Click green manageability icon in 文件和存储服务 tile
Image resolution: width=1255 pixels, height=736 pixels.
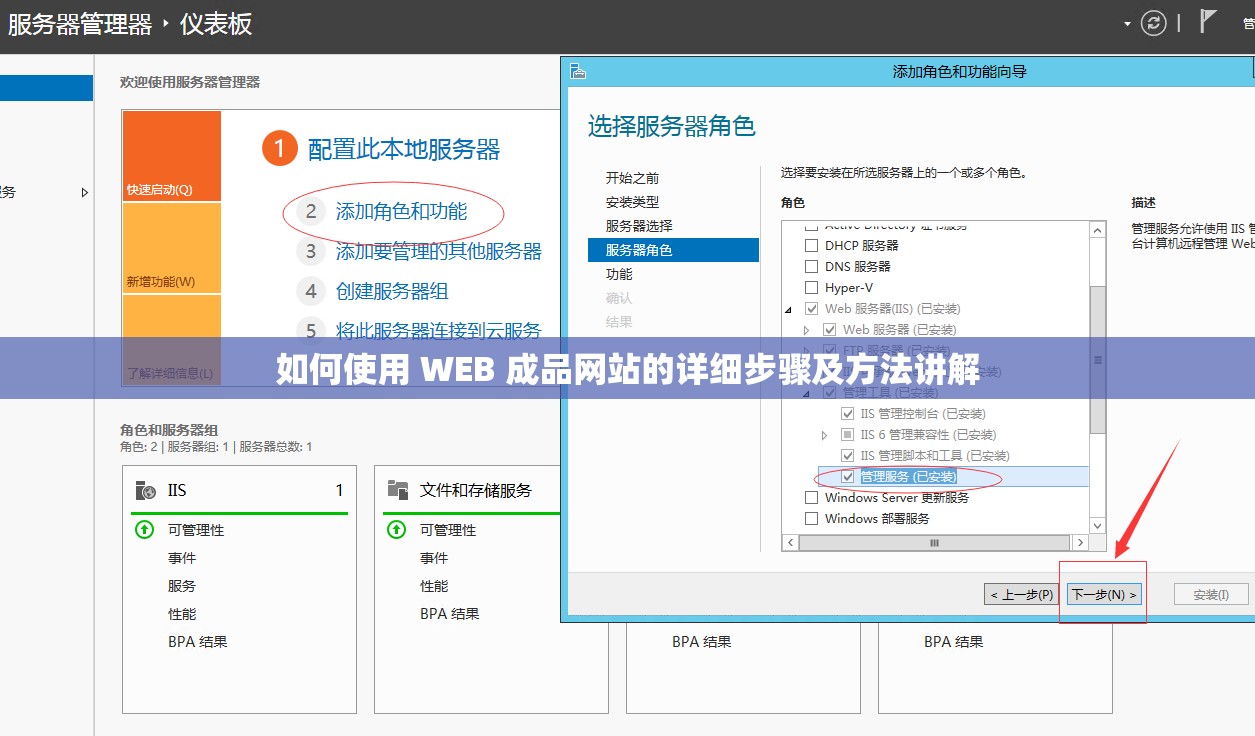click(x=396, y=529)
